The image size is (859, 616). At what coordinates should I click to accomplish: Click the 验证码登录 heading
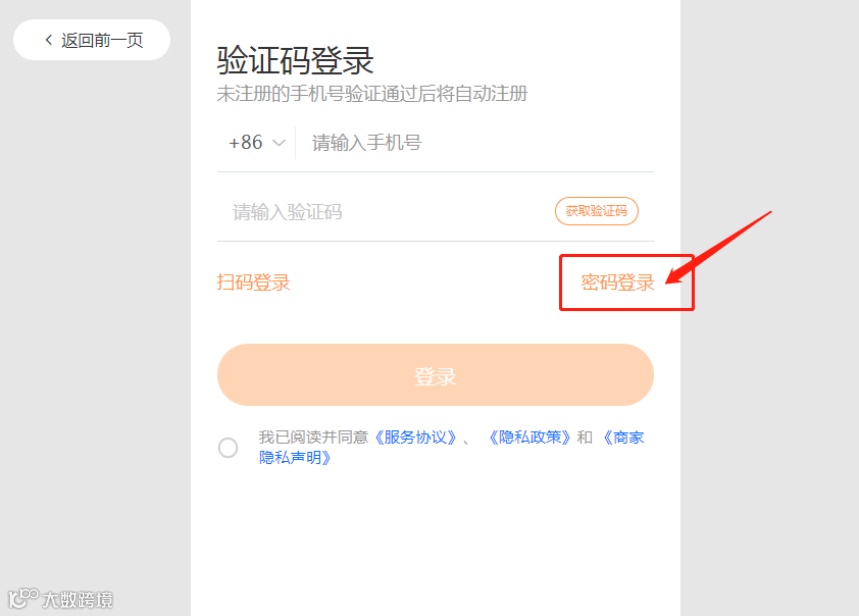click(x=295, y=60)
